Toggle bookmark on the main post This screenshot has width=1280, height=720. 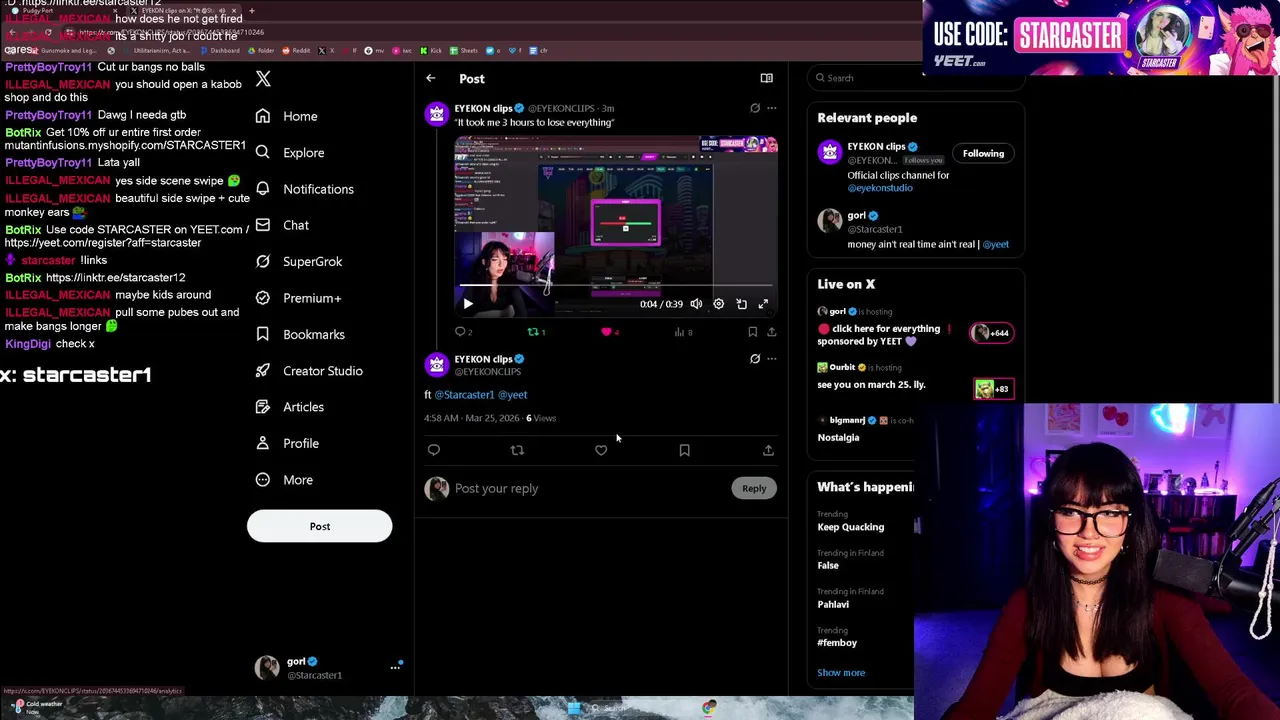pyautogui.click(x=684, y=450)
